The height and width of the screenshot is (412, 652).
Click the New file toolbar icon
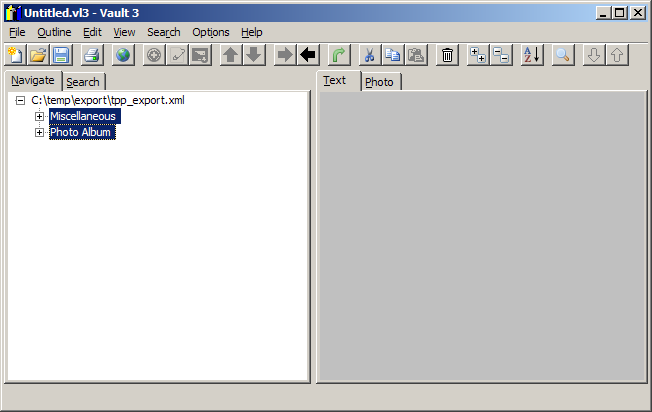(x=15, y=55)
